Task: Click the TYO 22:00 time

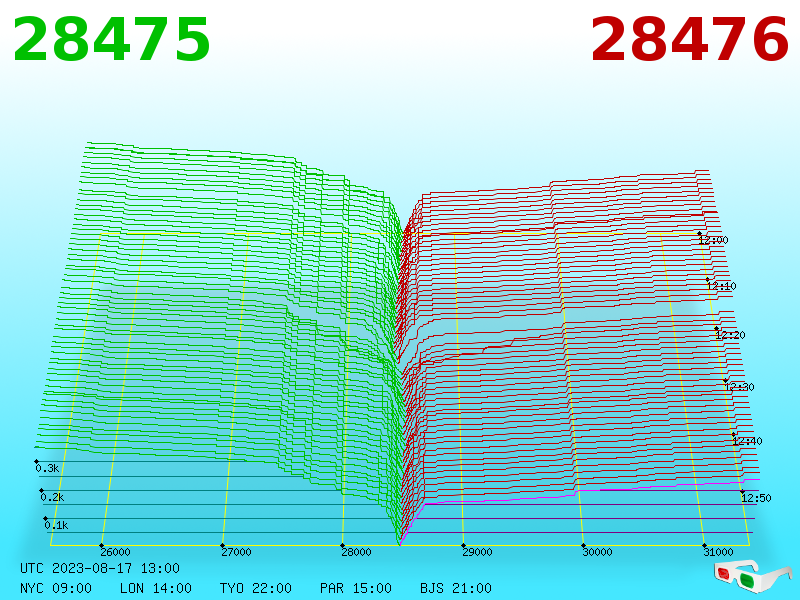Action: point(256,588)
